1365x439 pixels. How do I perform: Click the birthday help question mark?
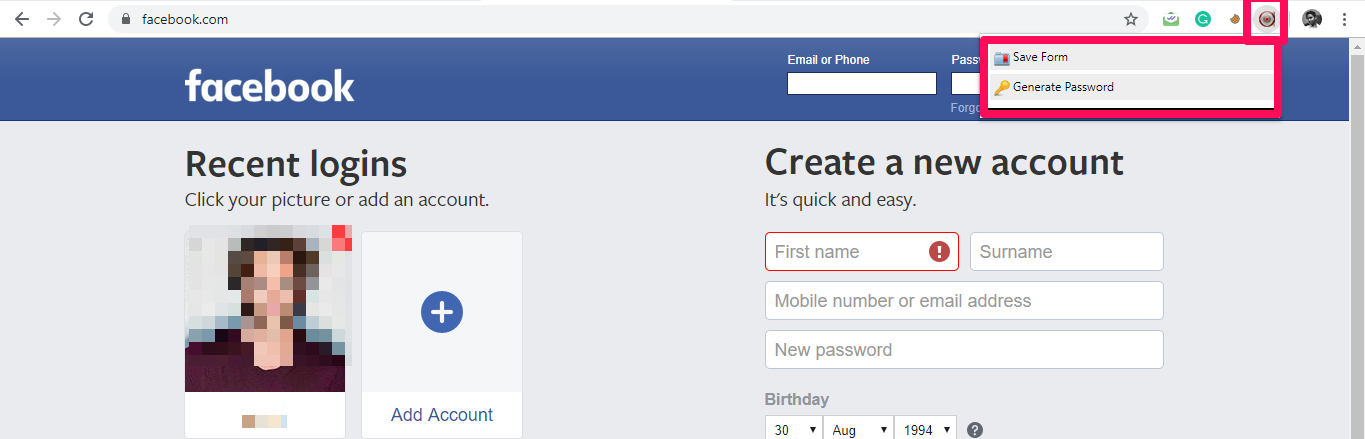click(x=975, y=430)
